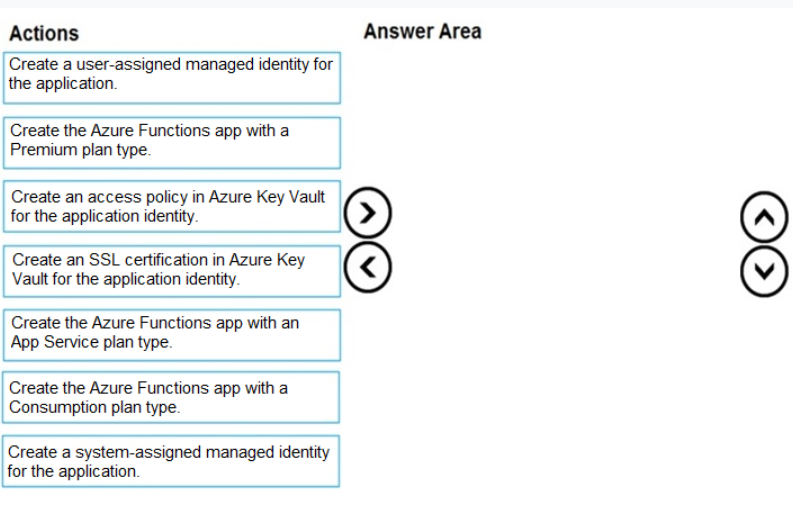Select 'Azure Functions app with a Consumption plan' action

[171, 398]
